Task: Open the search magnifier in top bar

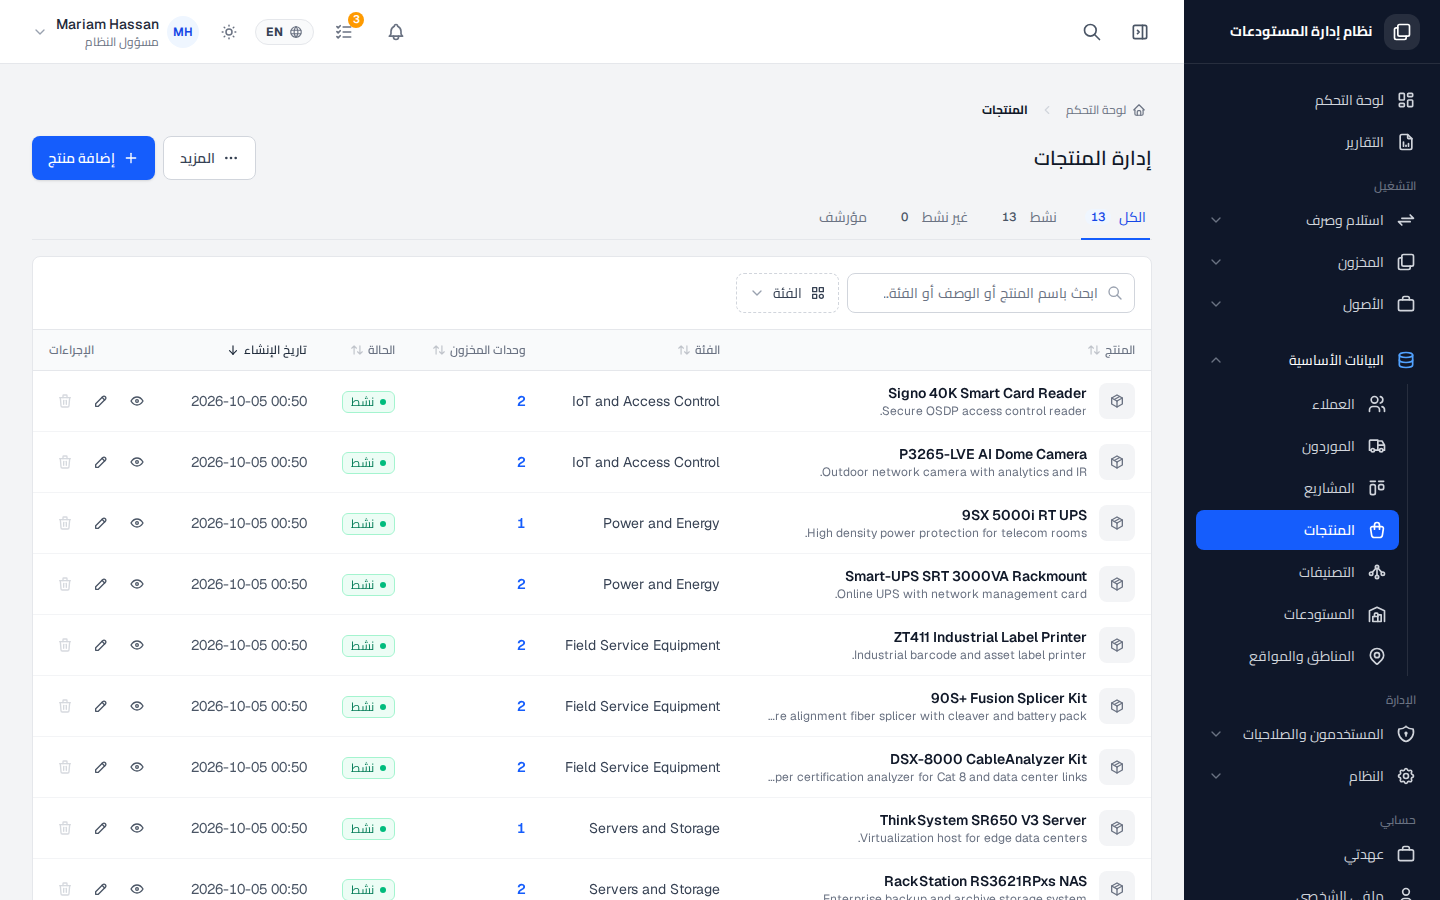Action: (1092, 32)
